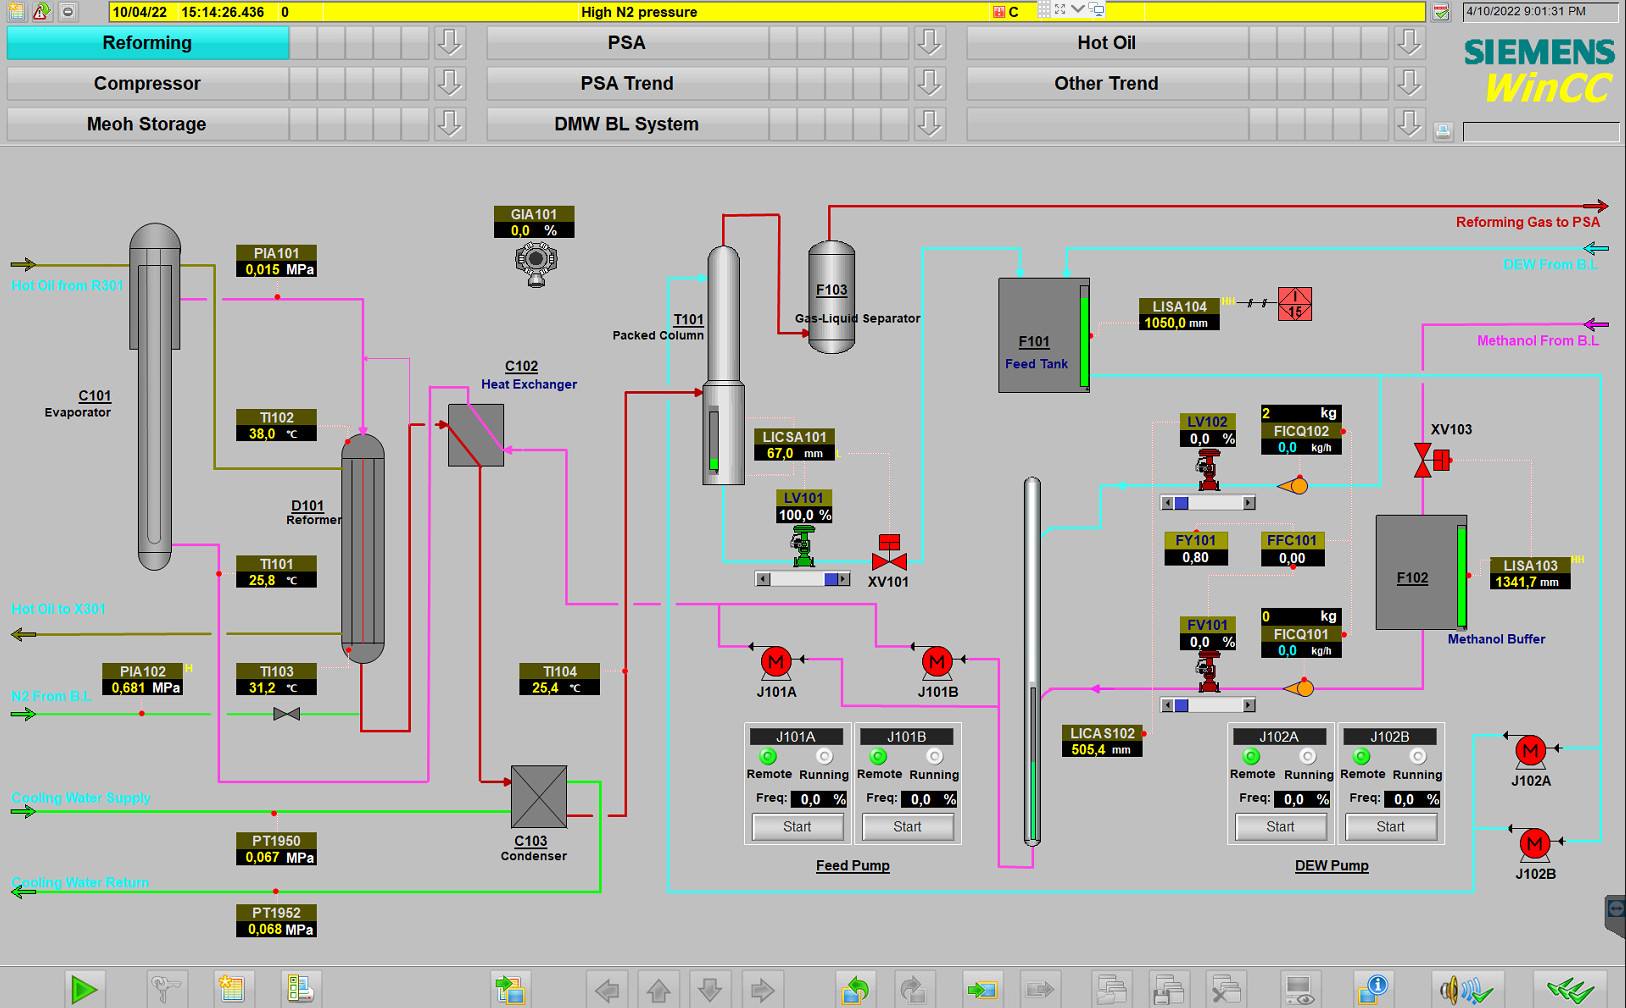Switch to the Compressor screen

pyautogui.click(x=147, y=83)
